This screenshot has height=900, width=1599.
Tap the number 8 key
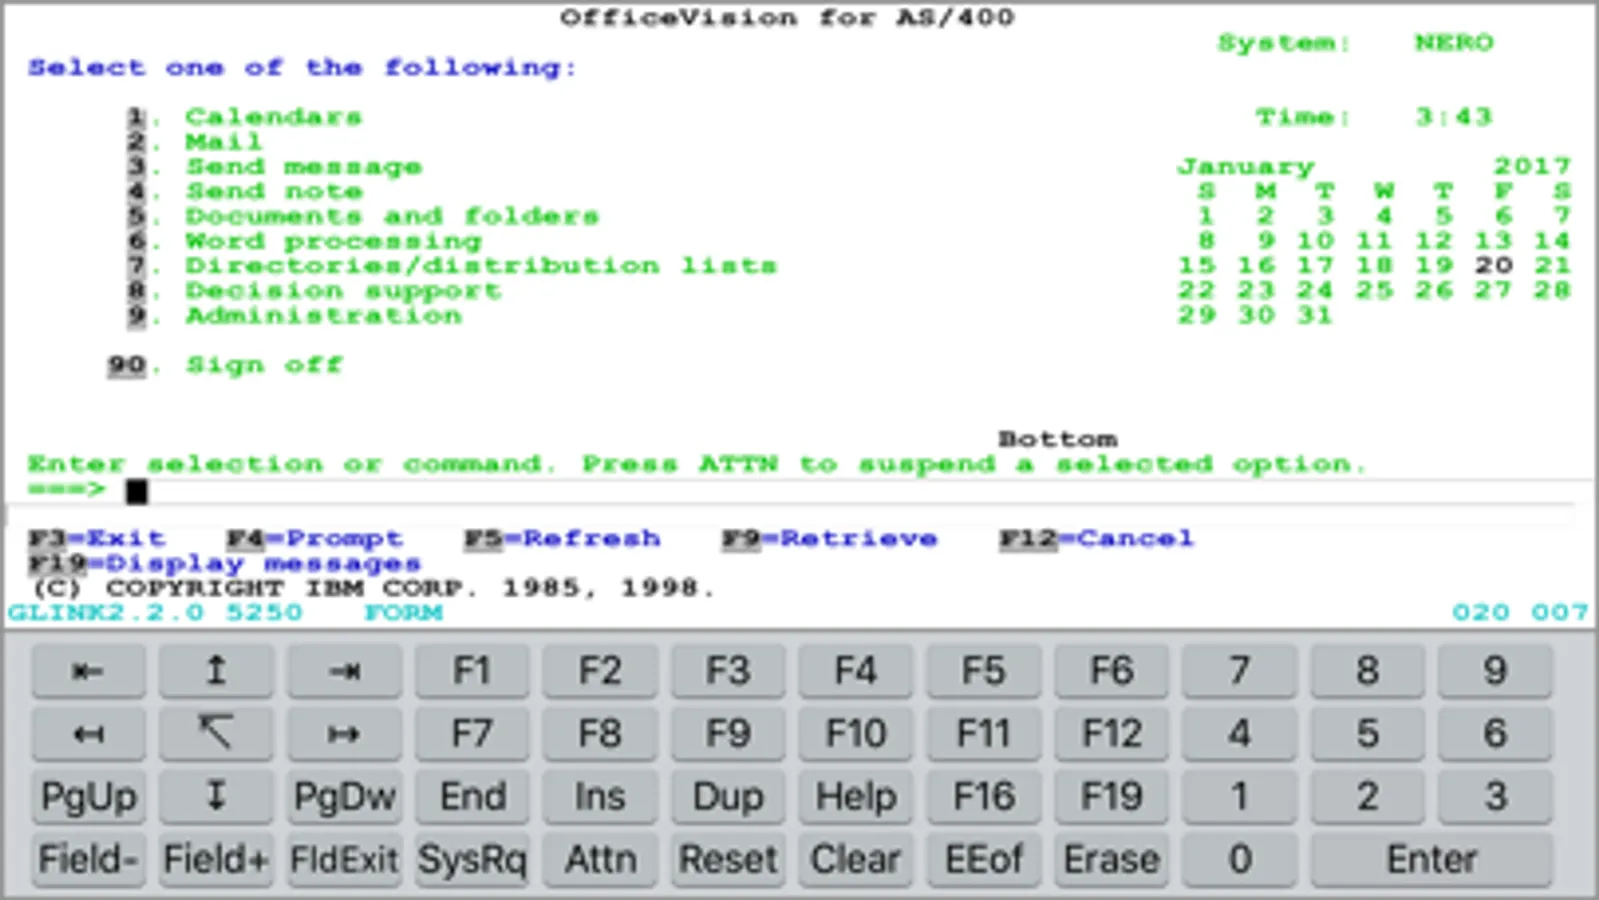pos(1368,671)
